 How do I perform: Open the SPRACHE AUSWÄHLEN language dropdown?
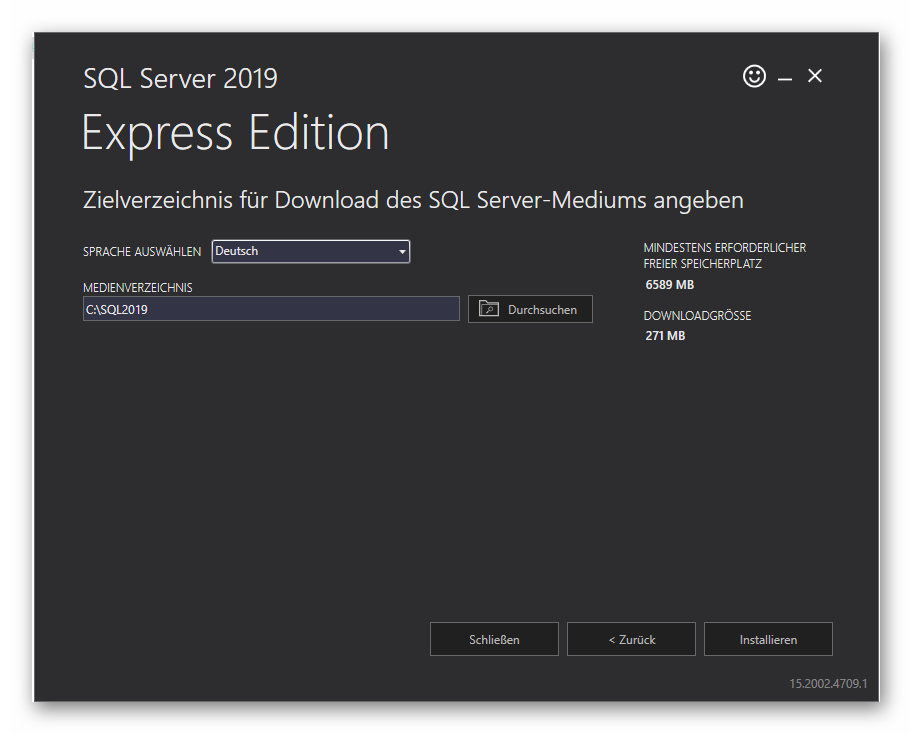(x=310, y=251)
